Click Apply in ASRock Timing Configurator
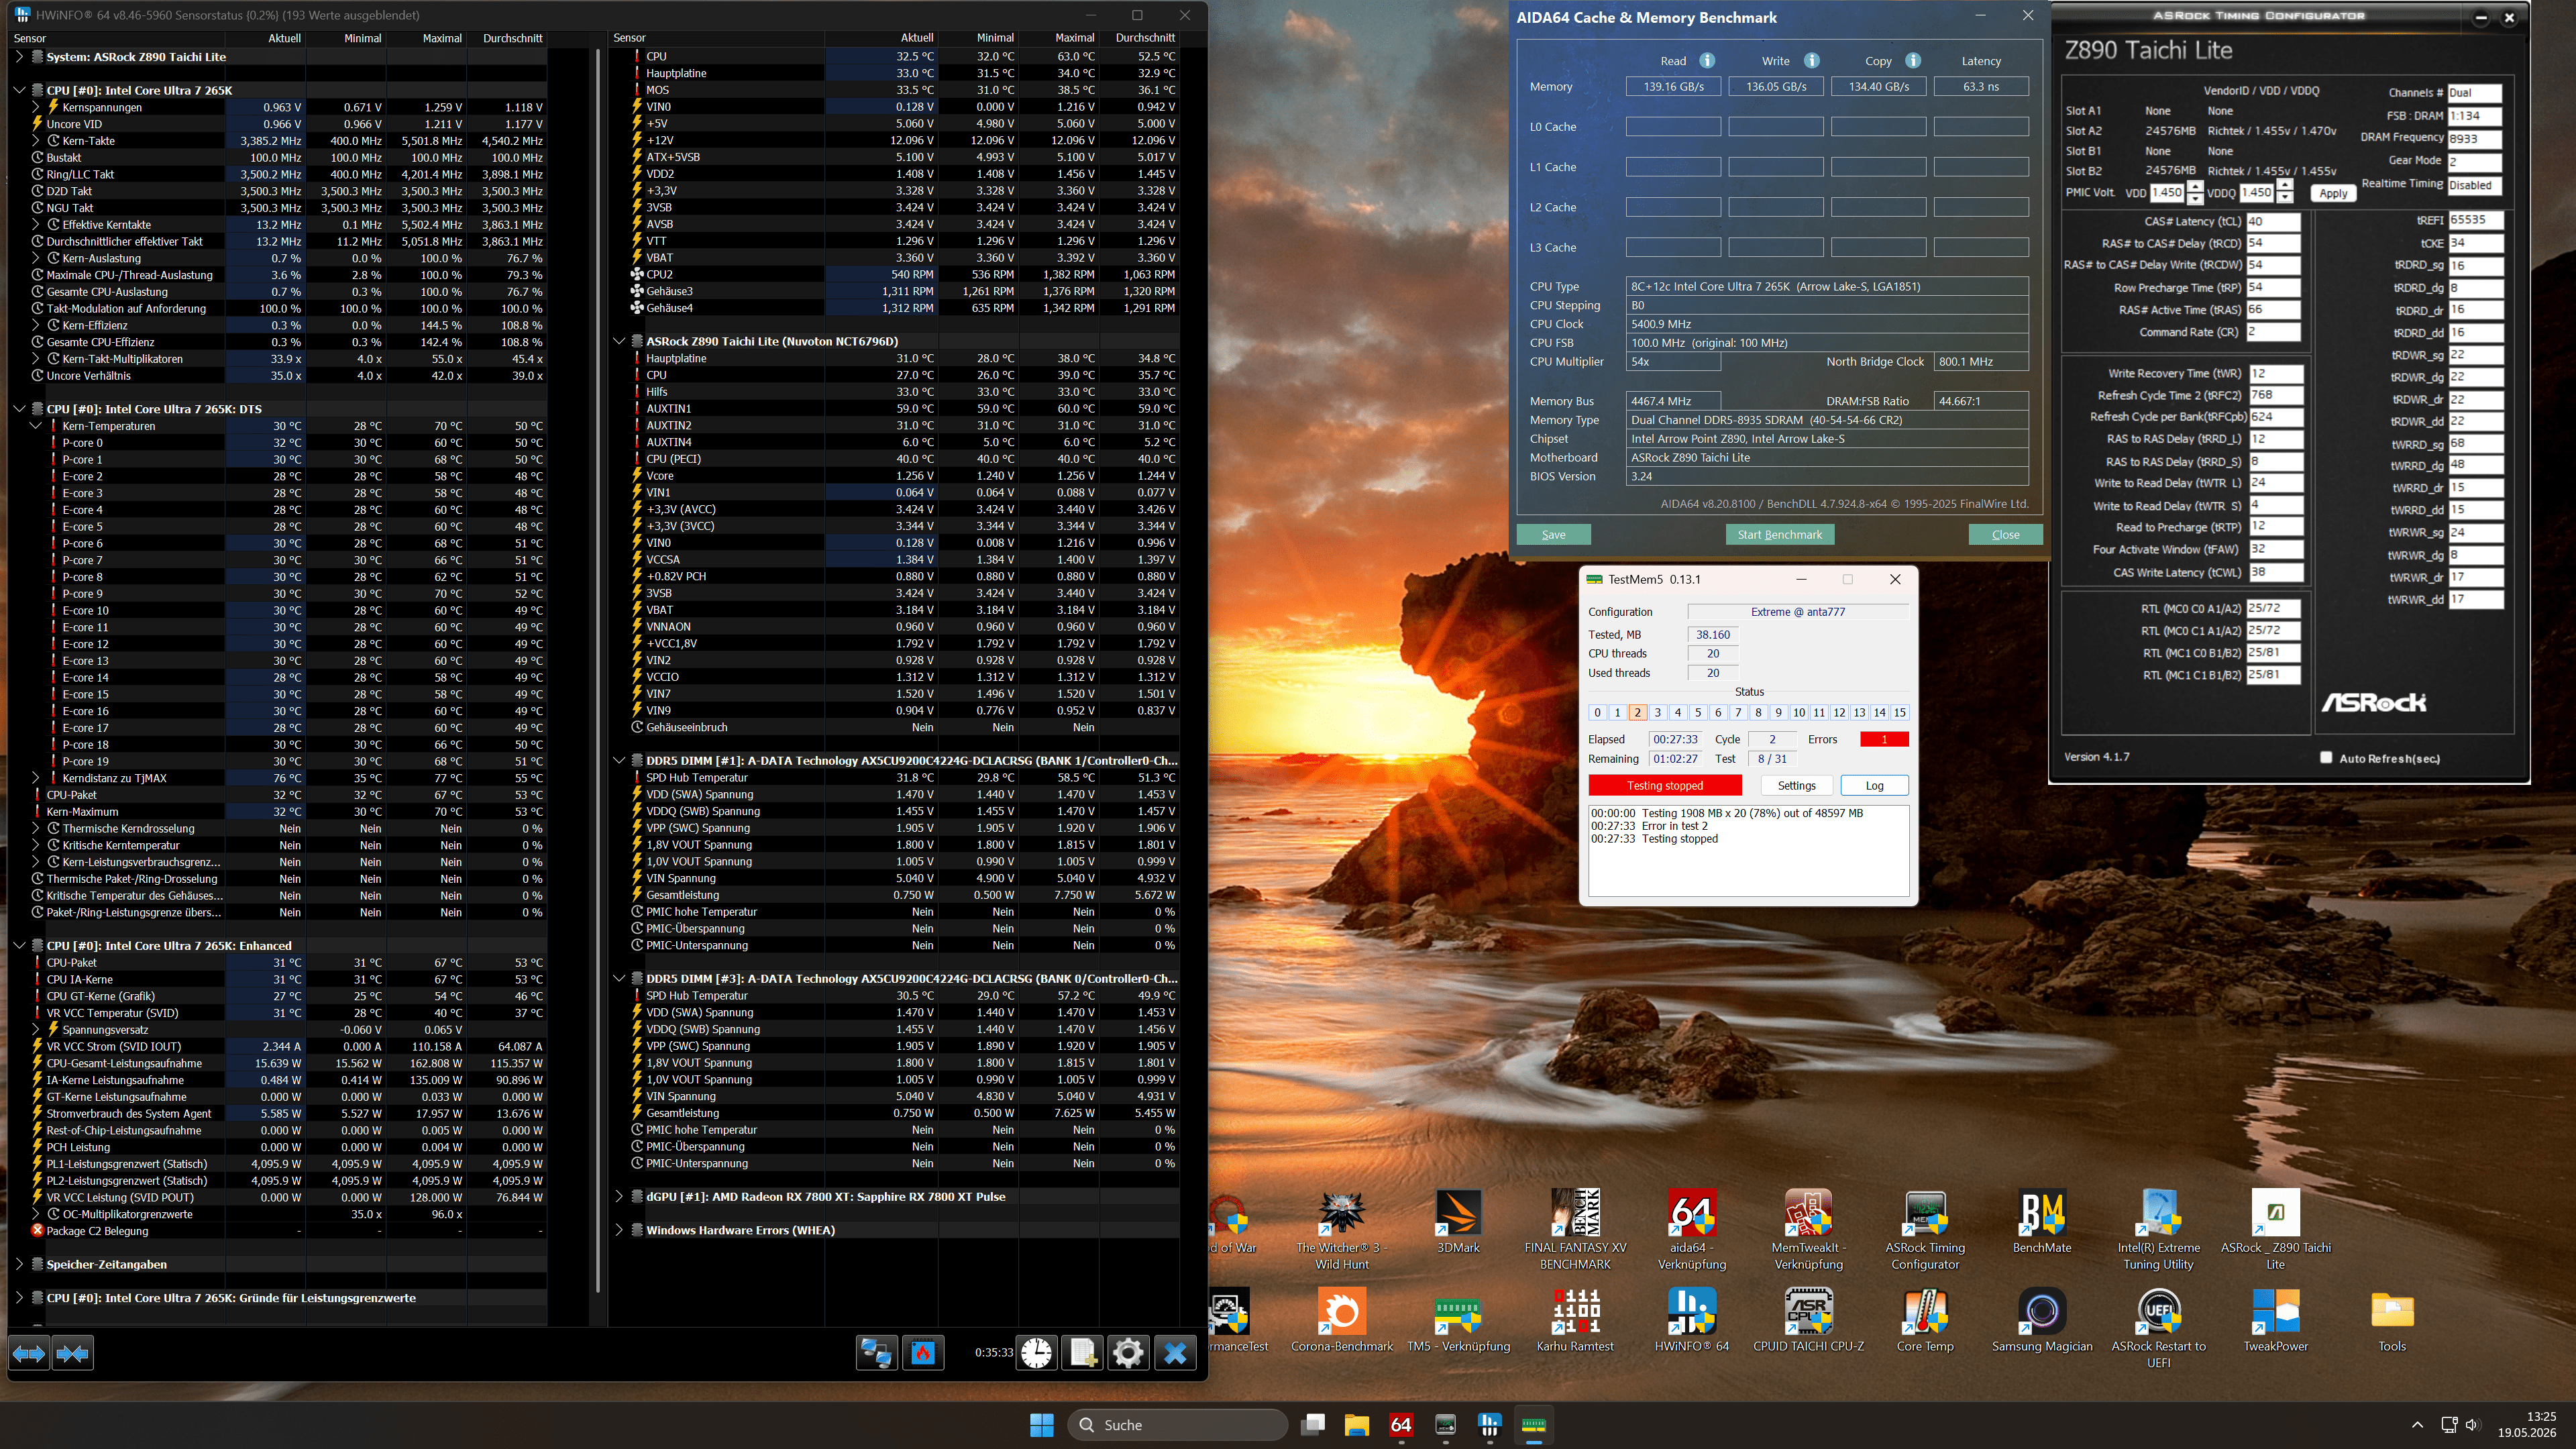This screenshot has width=2576, height=1449. point(2333,193)
